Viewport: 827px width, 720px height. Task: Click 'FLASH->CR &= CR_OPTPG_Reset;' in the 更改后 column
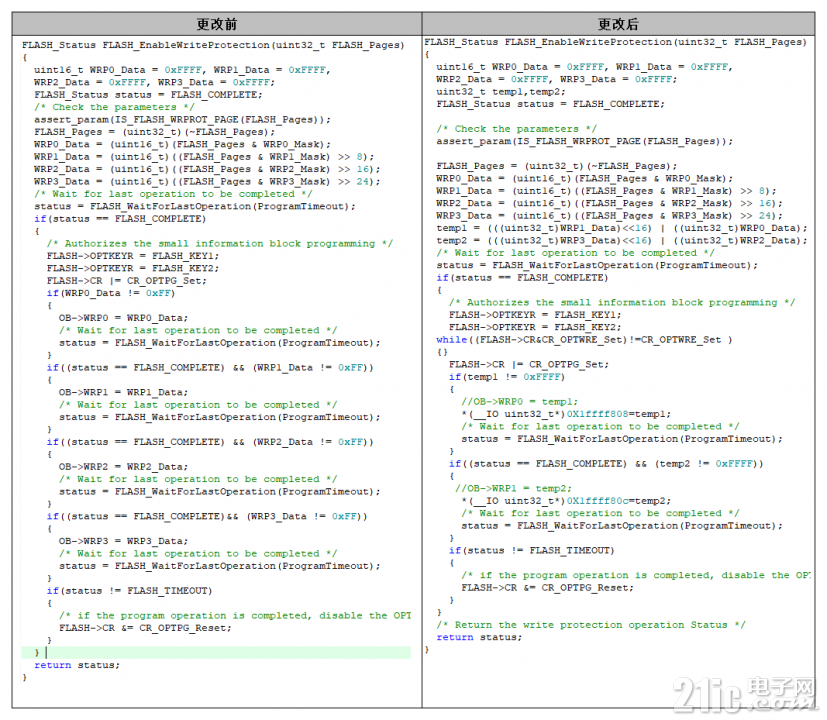coord(547,588)
